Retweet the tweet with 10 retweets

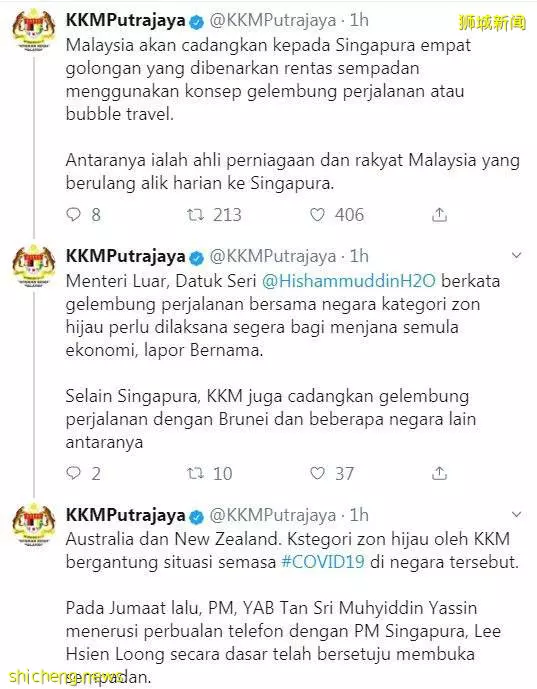[195, 473]
